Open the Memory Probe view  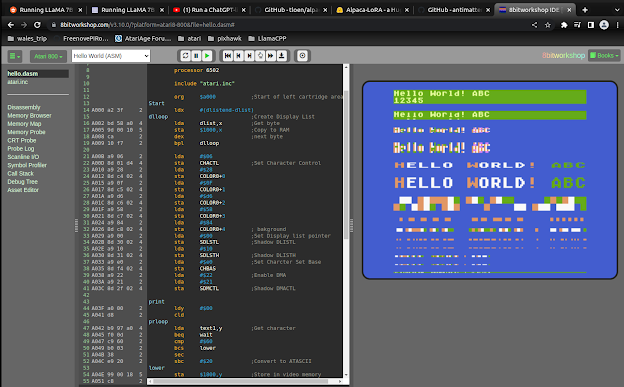(26, 132)
